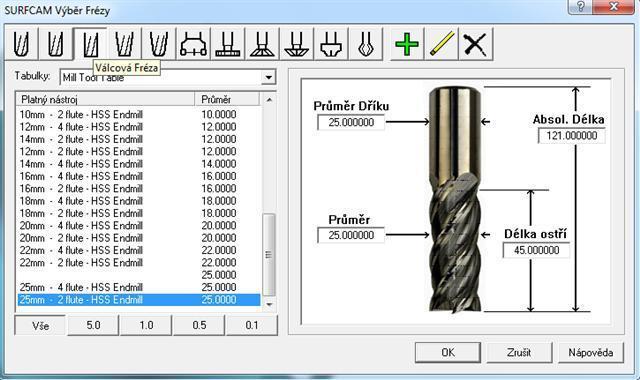Image resolution: width=640 pixels, height=380 pixels.
Task: Click the tool list scroll down arrow
Action: 269,304
